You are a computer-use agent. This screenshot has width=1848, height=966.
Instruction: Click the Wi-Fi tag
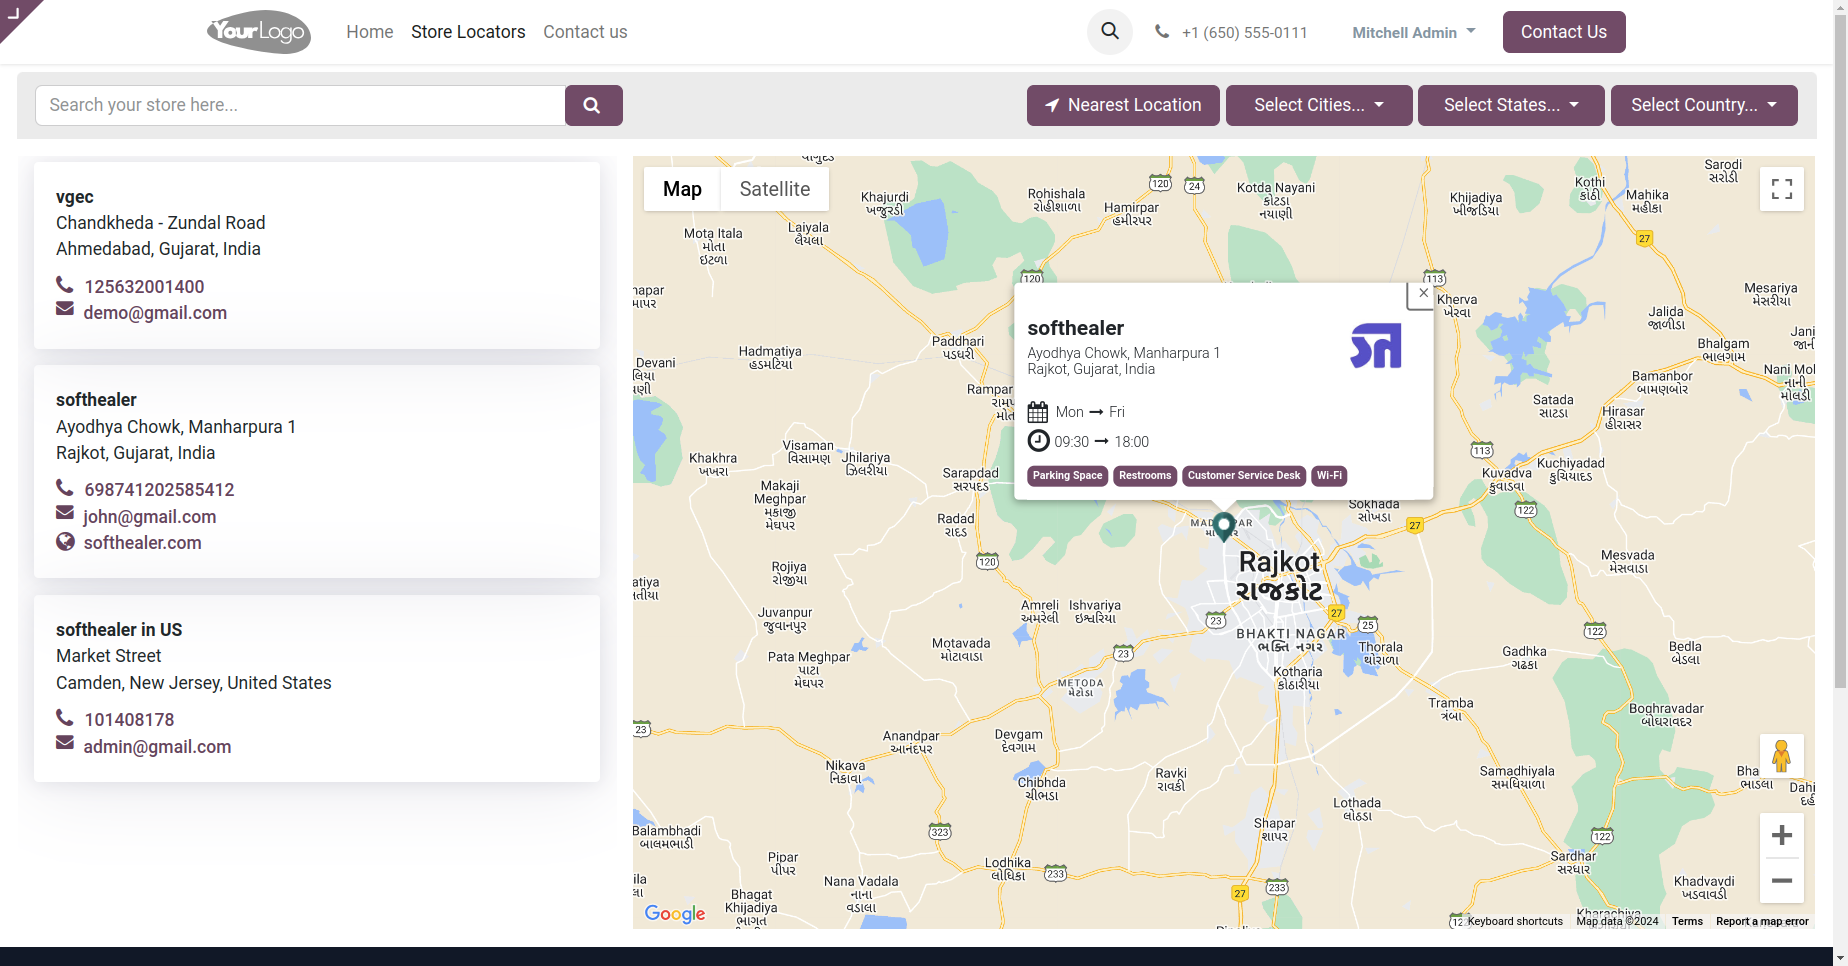(1329, 476)
